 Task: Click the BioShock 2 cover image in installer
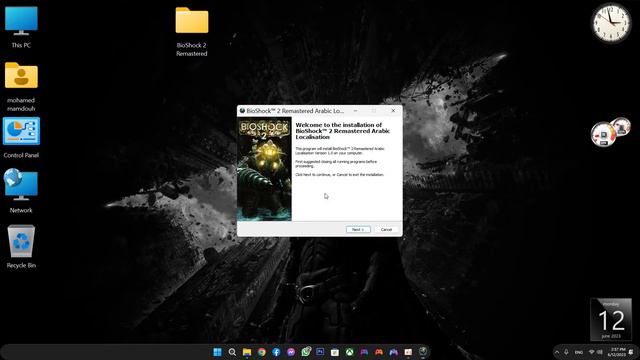pos(264,169)
